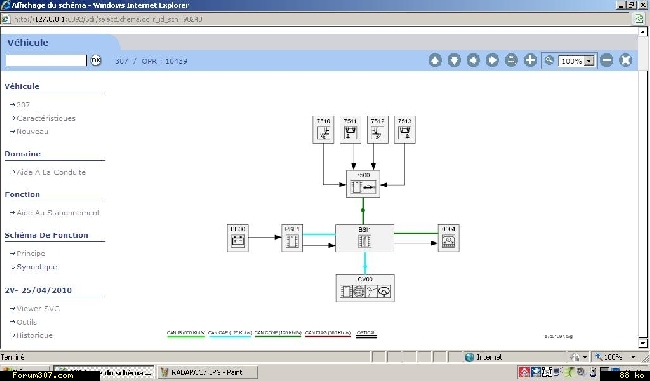Image resolution: width=650 pixels, height=381 pixels.
Task: Click the magnifier zoom icon
Action: point(549,61)
